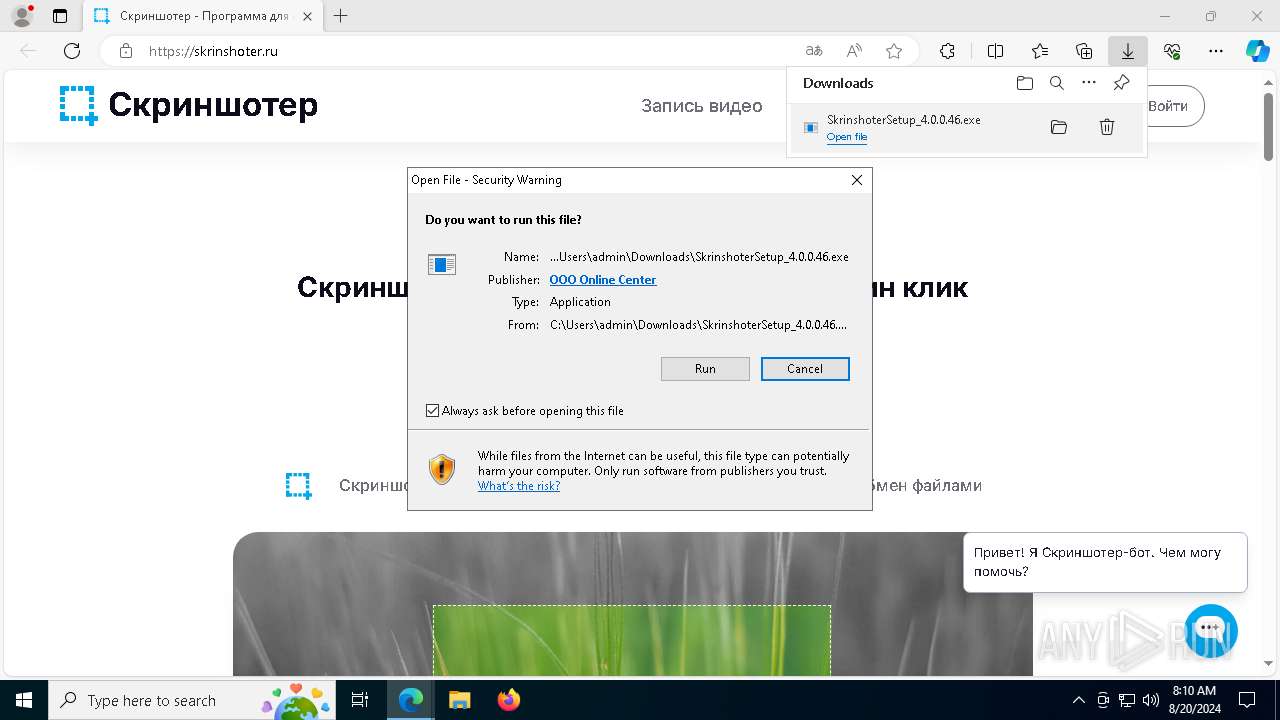Refresh the page
This screenshot has height=720, width=1280.
[72, 51]
